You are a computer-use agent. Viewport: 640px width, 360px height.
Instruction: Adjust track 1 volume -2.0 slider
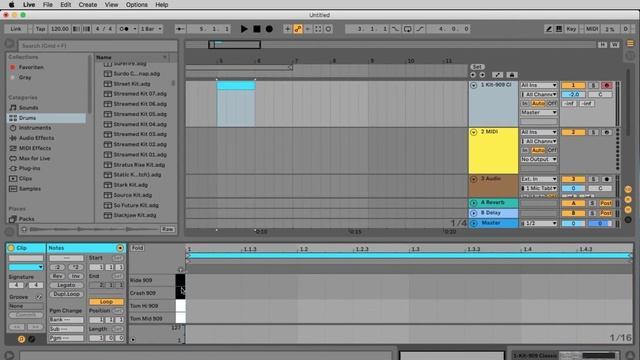(x=573, y=94)
